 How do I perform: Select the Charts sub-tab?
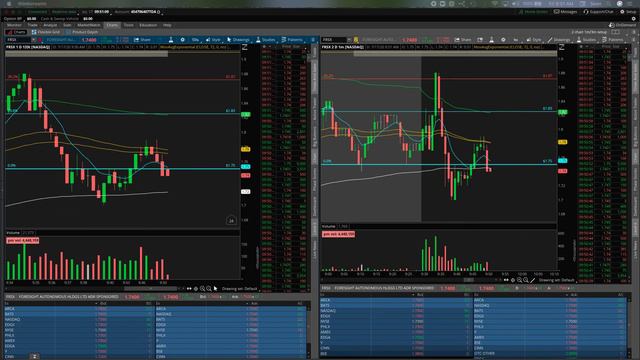[17, 32]
